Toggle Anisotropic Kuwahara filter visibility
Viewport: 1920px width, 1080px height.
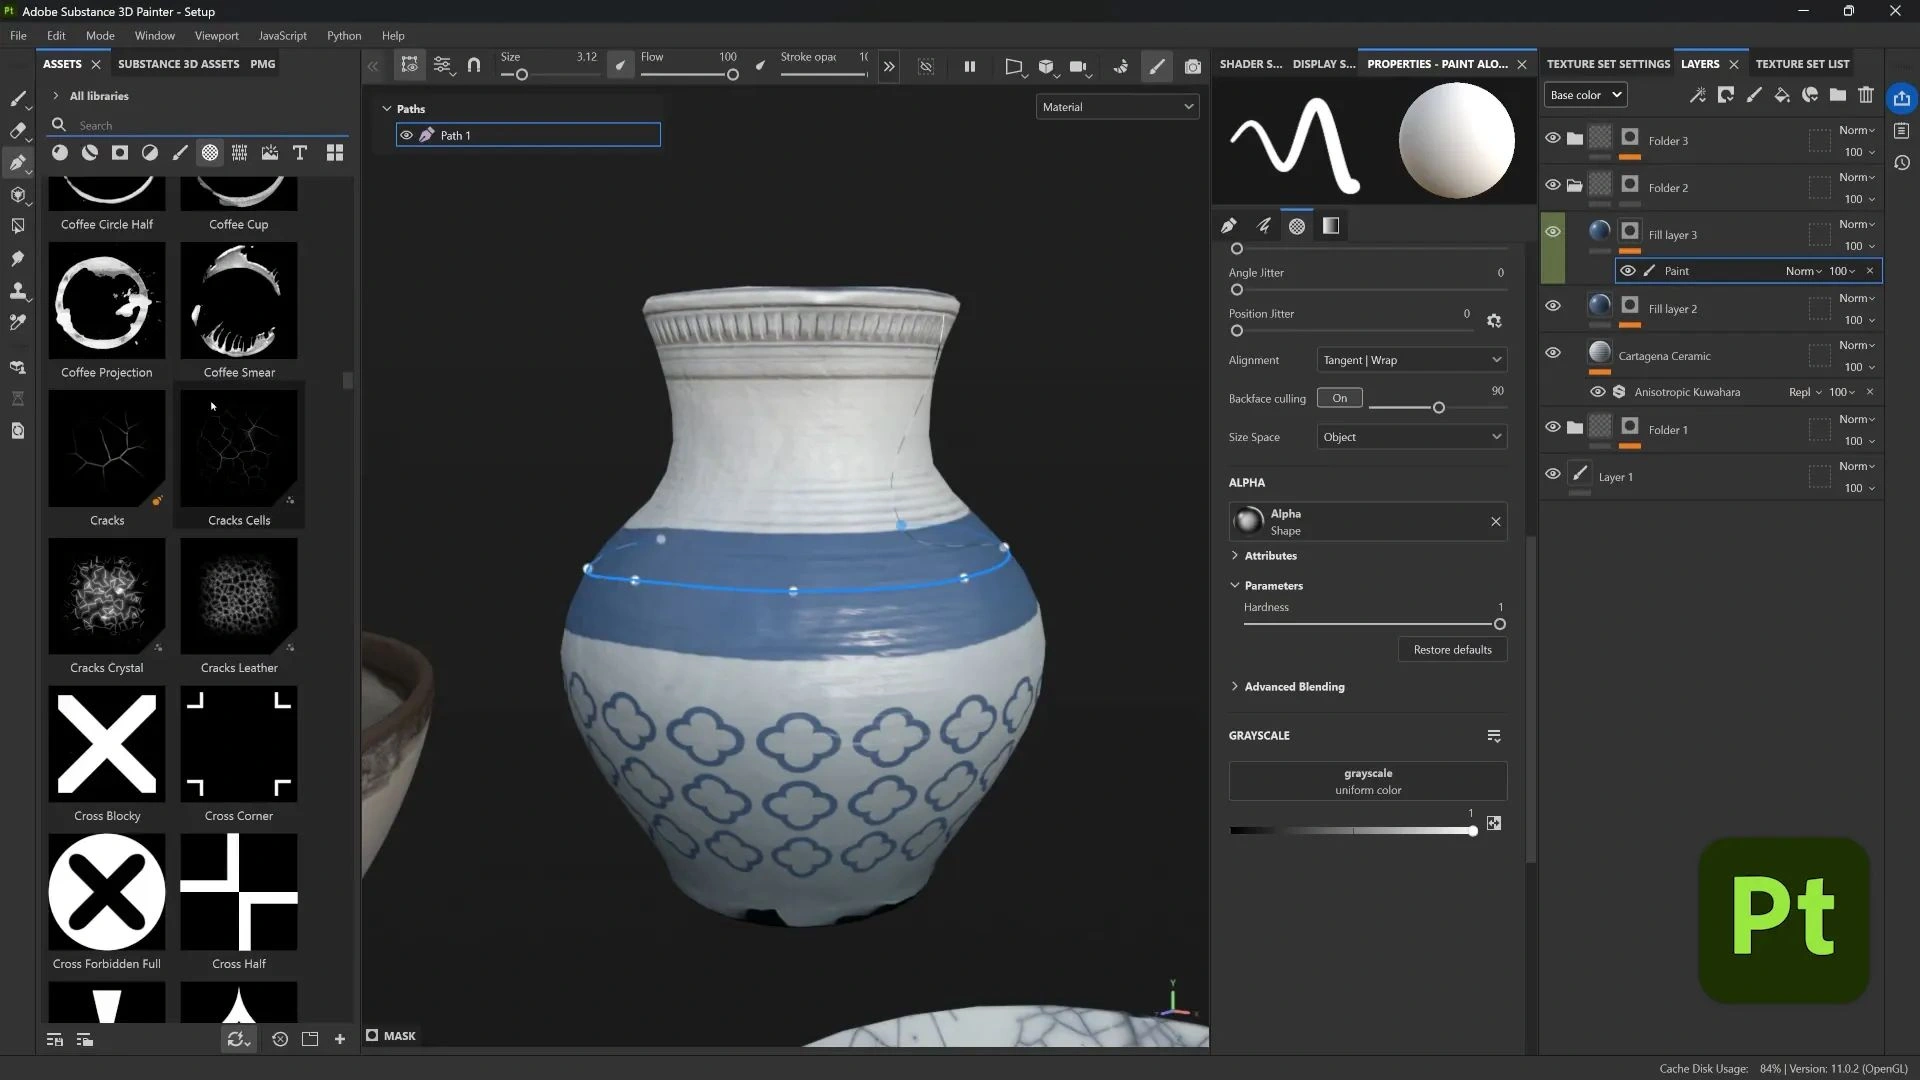1597,392
